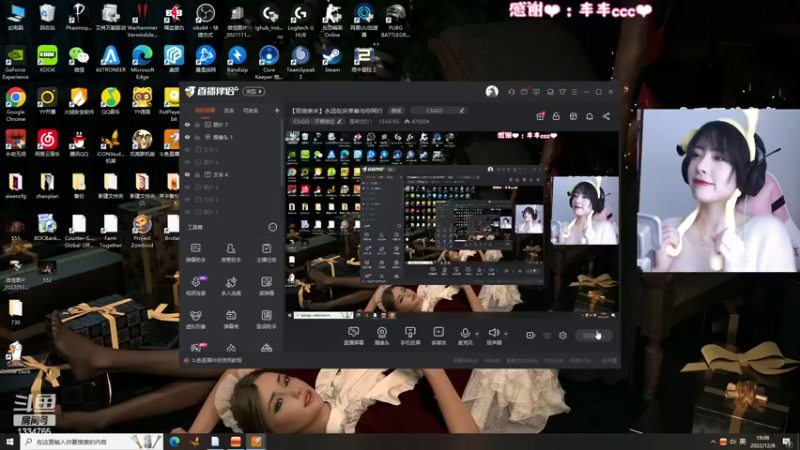Viewport: 800px width, 450px height.
Task: Toggle the preview eye icon beside settings
Action: pyautogui.click(x=547, y=335)
